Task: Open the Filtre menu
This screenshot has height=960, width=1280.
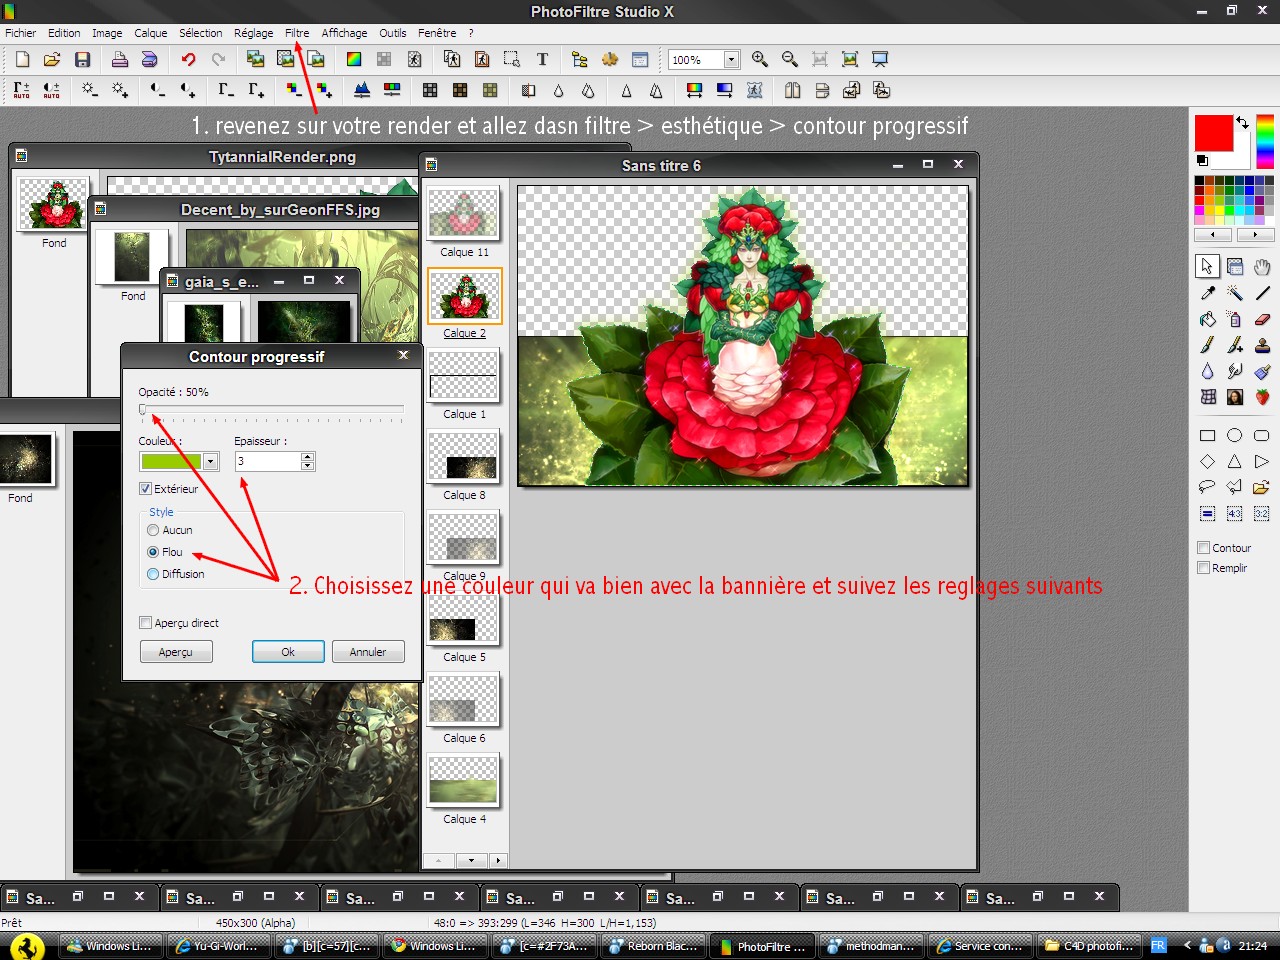Action: pyautogui.click(x=297, y=33)
